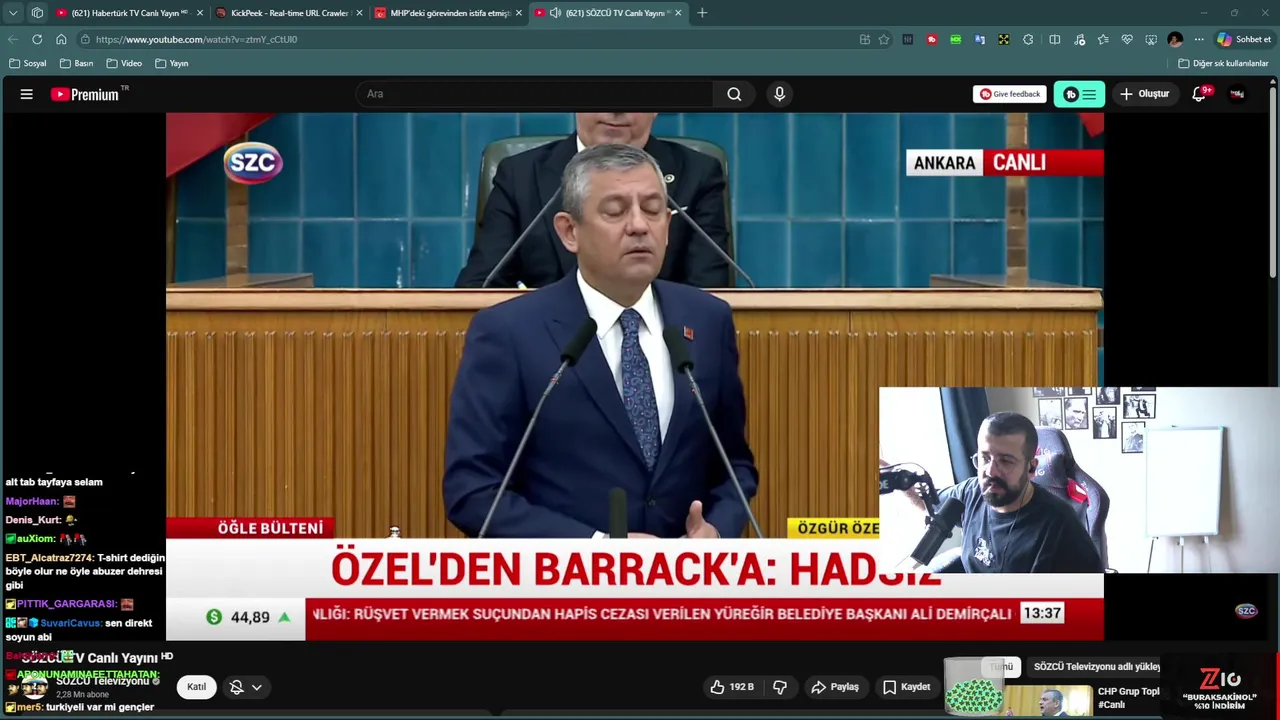Image resolution: width=1280 pixels, height=720 pixels.
Task: Toggle the green enhancer extension button
Action: 1079,94
